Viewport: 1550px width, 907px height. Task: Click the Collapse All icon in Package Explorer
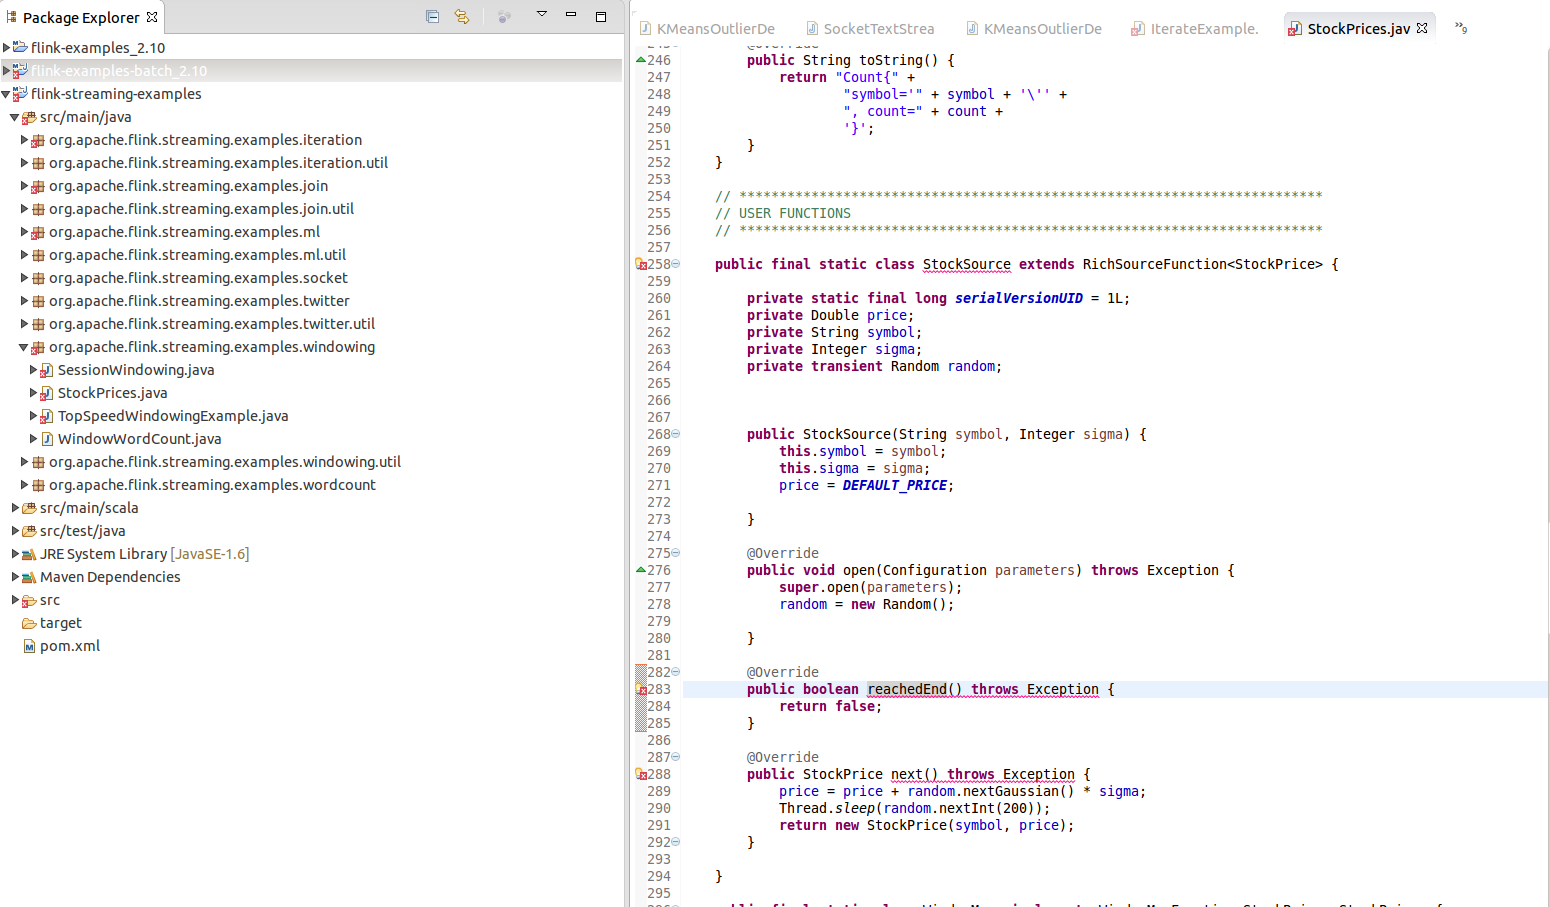[432, 16]
